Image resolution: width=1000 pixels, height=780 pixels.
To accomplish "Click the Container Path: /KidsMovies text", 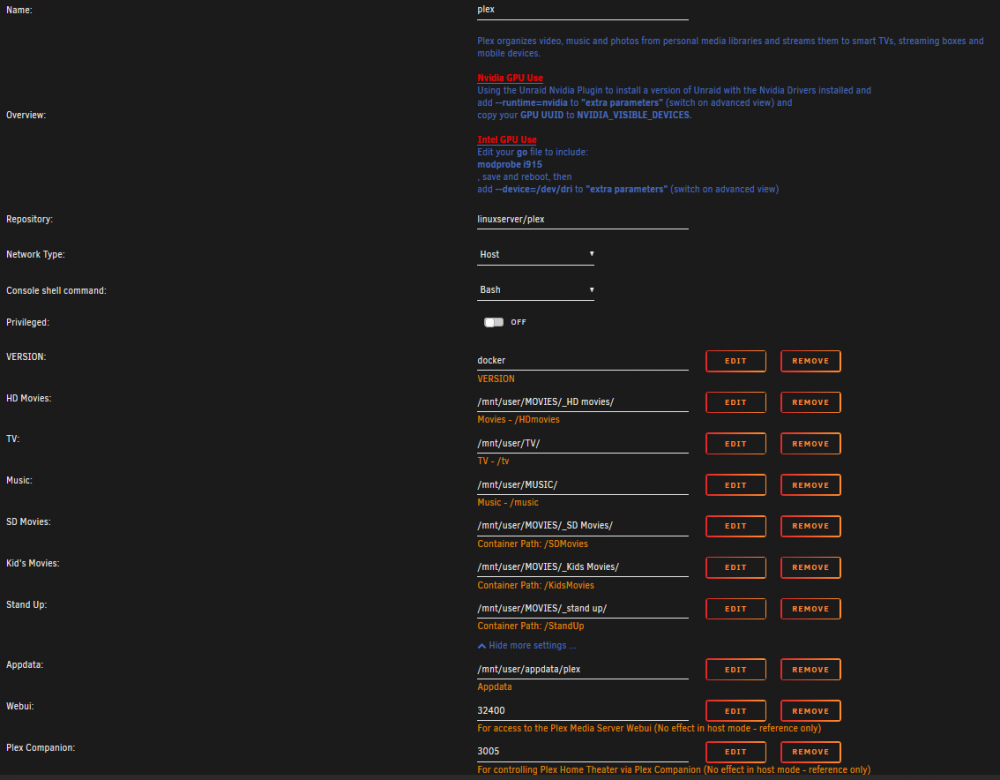I will tap(536, 585).
